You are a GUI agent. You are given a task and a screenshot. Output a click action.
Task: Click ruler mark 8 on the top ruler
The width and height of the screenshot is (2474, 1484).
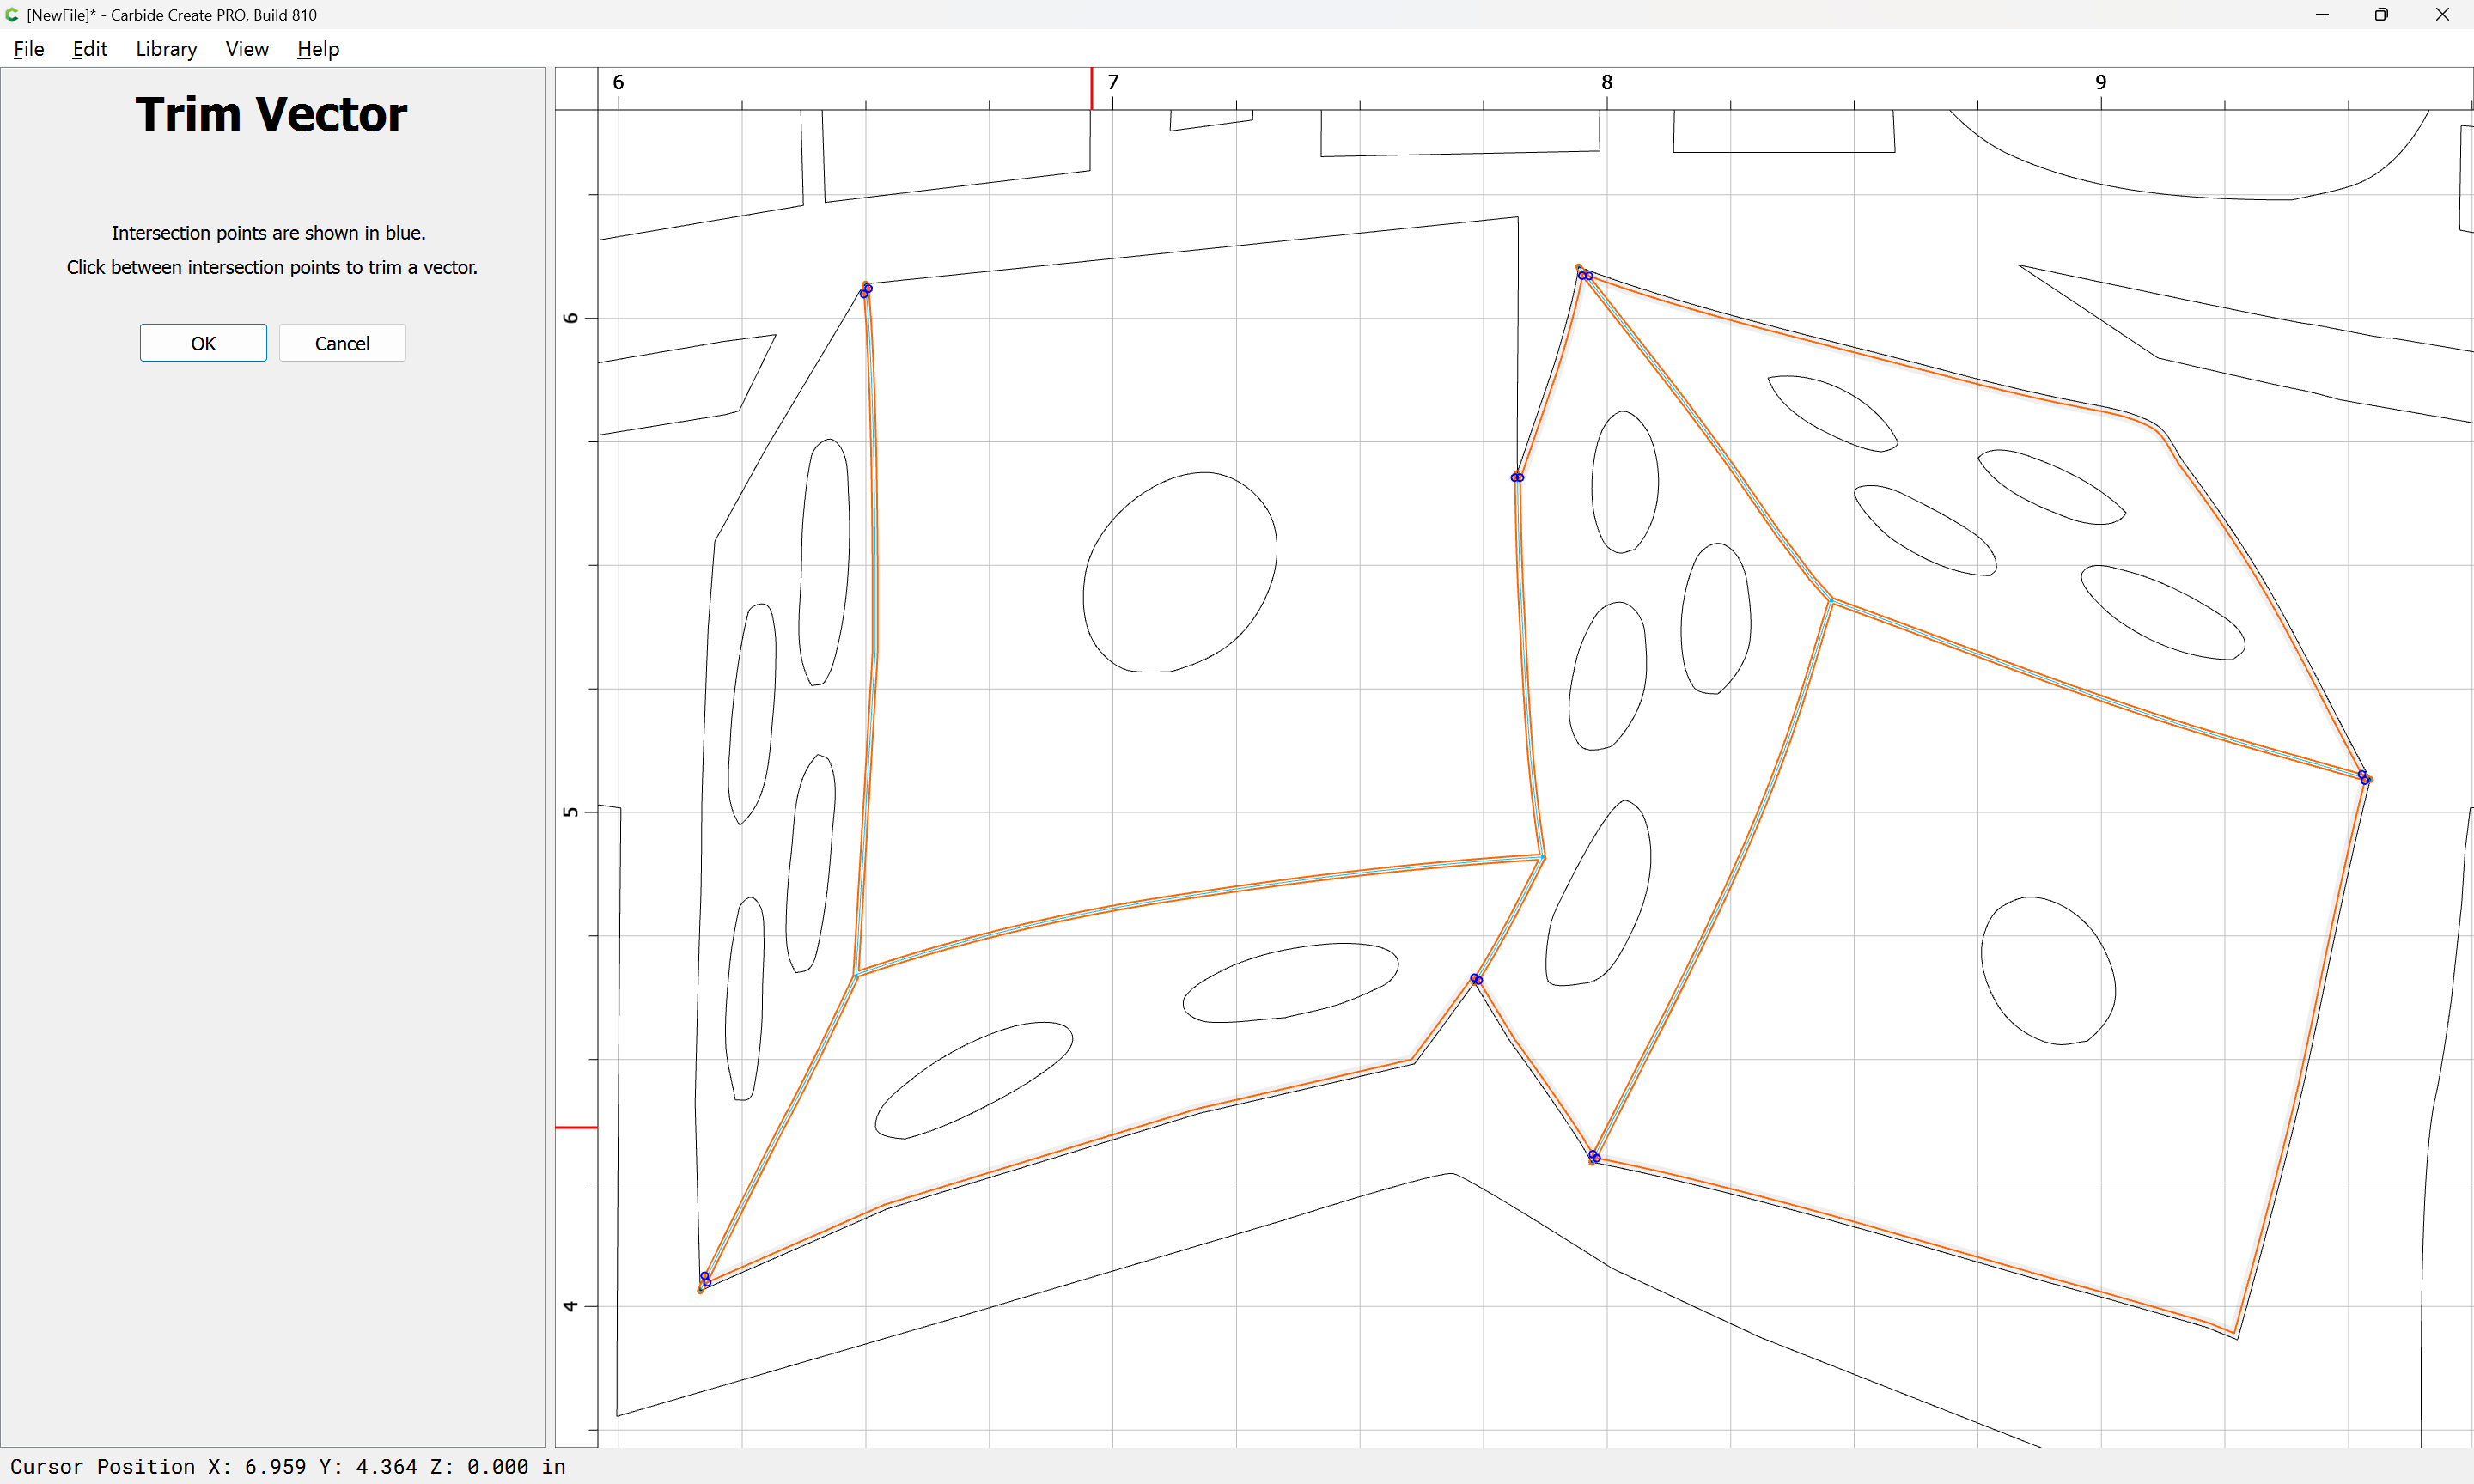click(x=1607, y=82)
